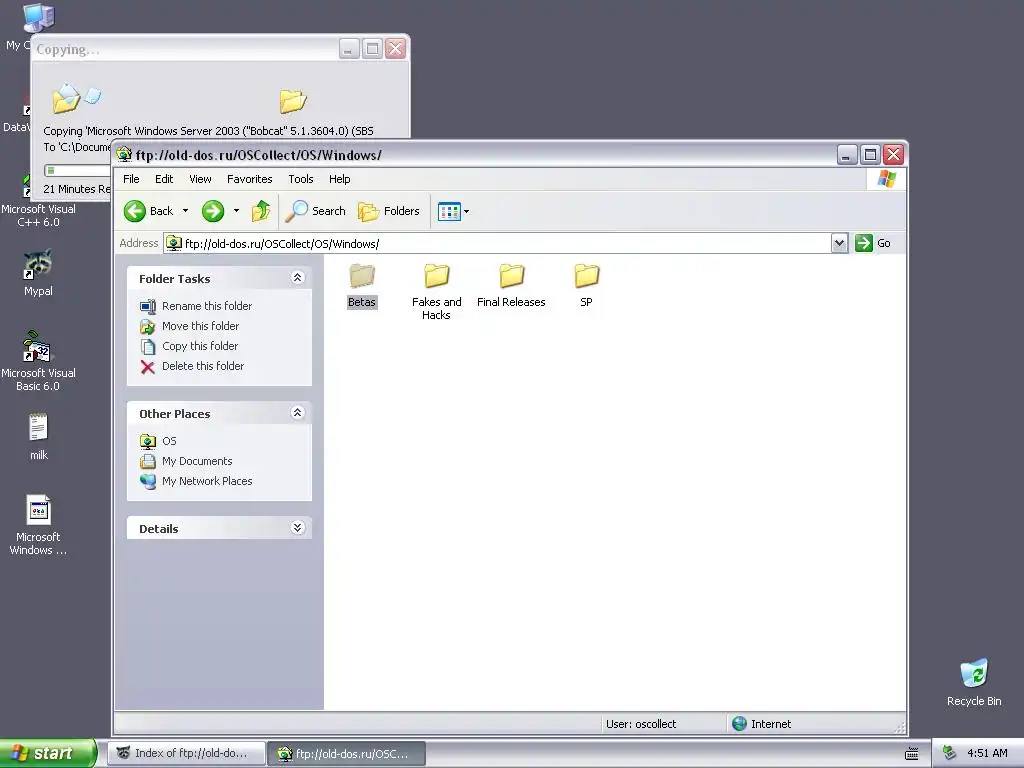Click the tray network copying icon
Image resolution: width=1024 pixels, height=768 pixels.
pyautogui.click(x=950, y=753)
